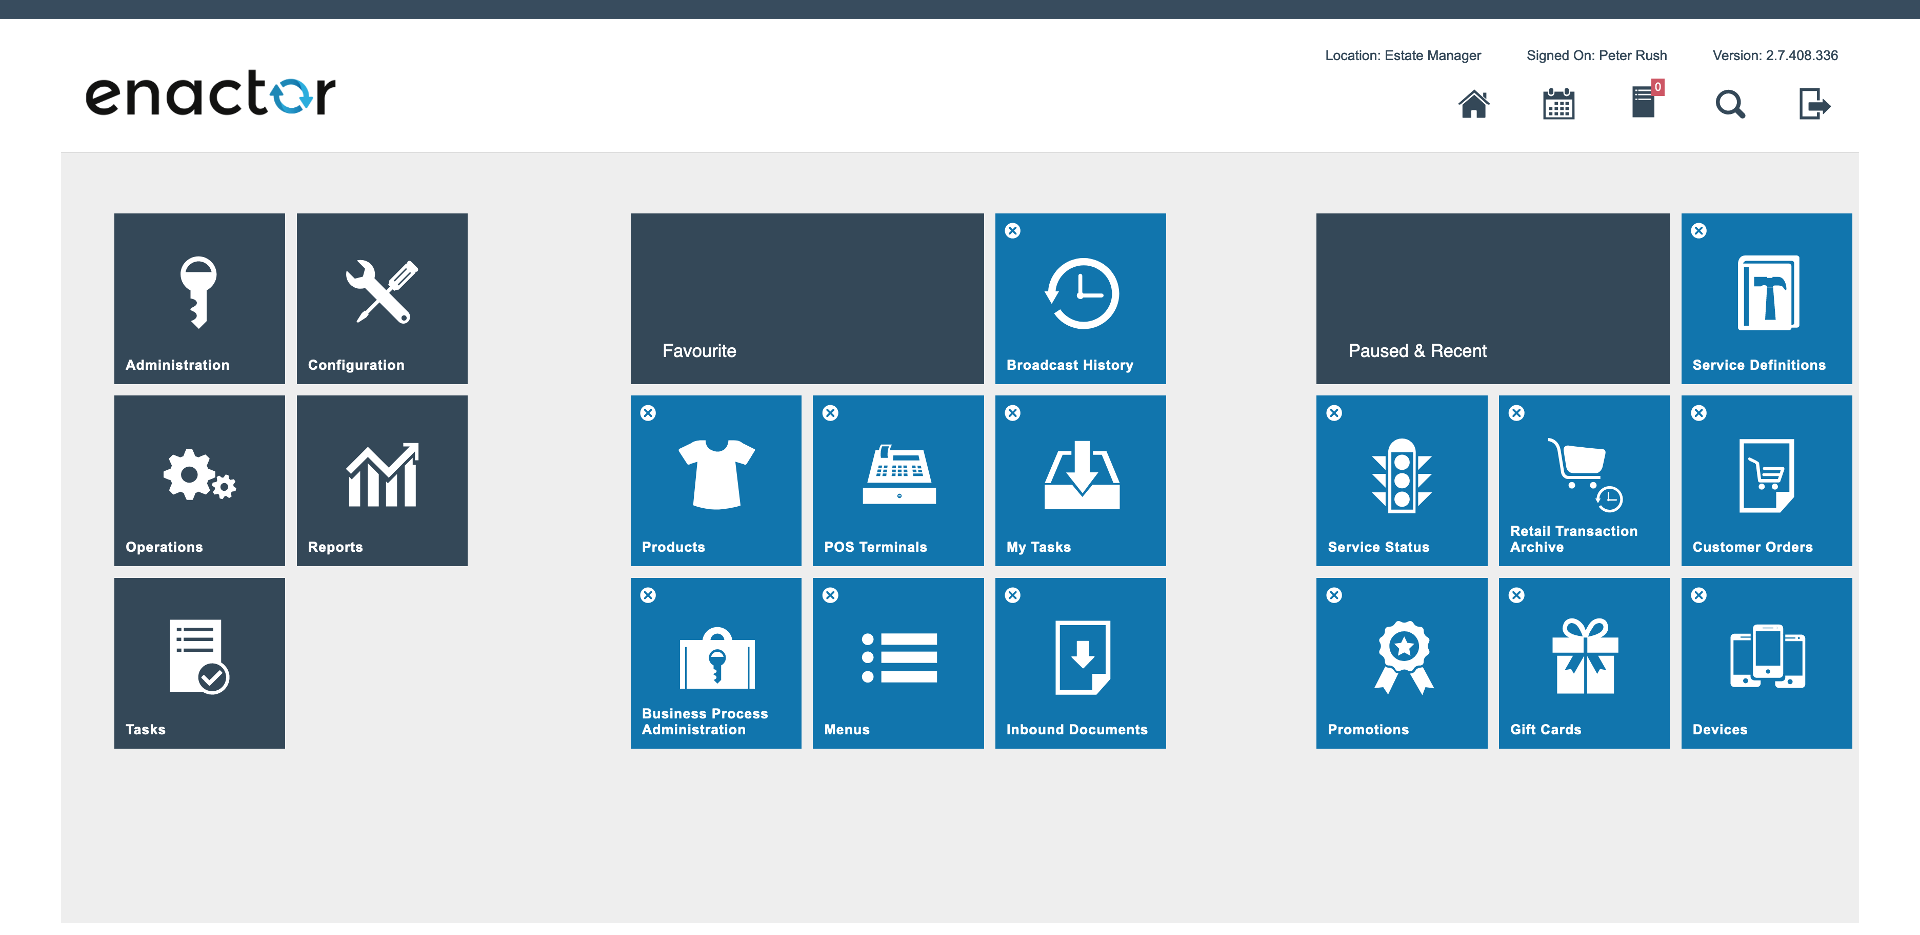Sign out using the logout icon
Image resolution: width=1920 pixels, height=935 pixels.
coord(1813,103)
